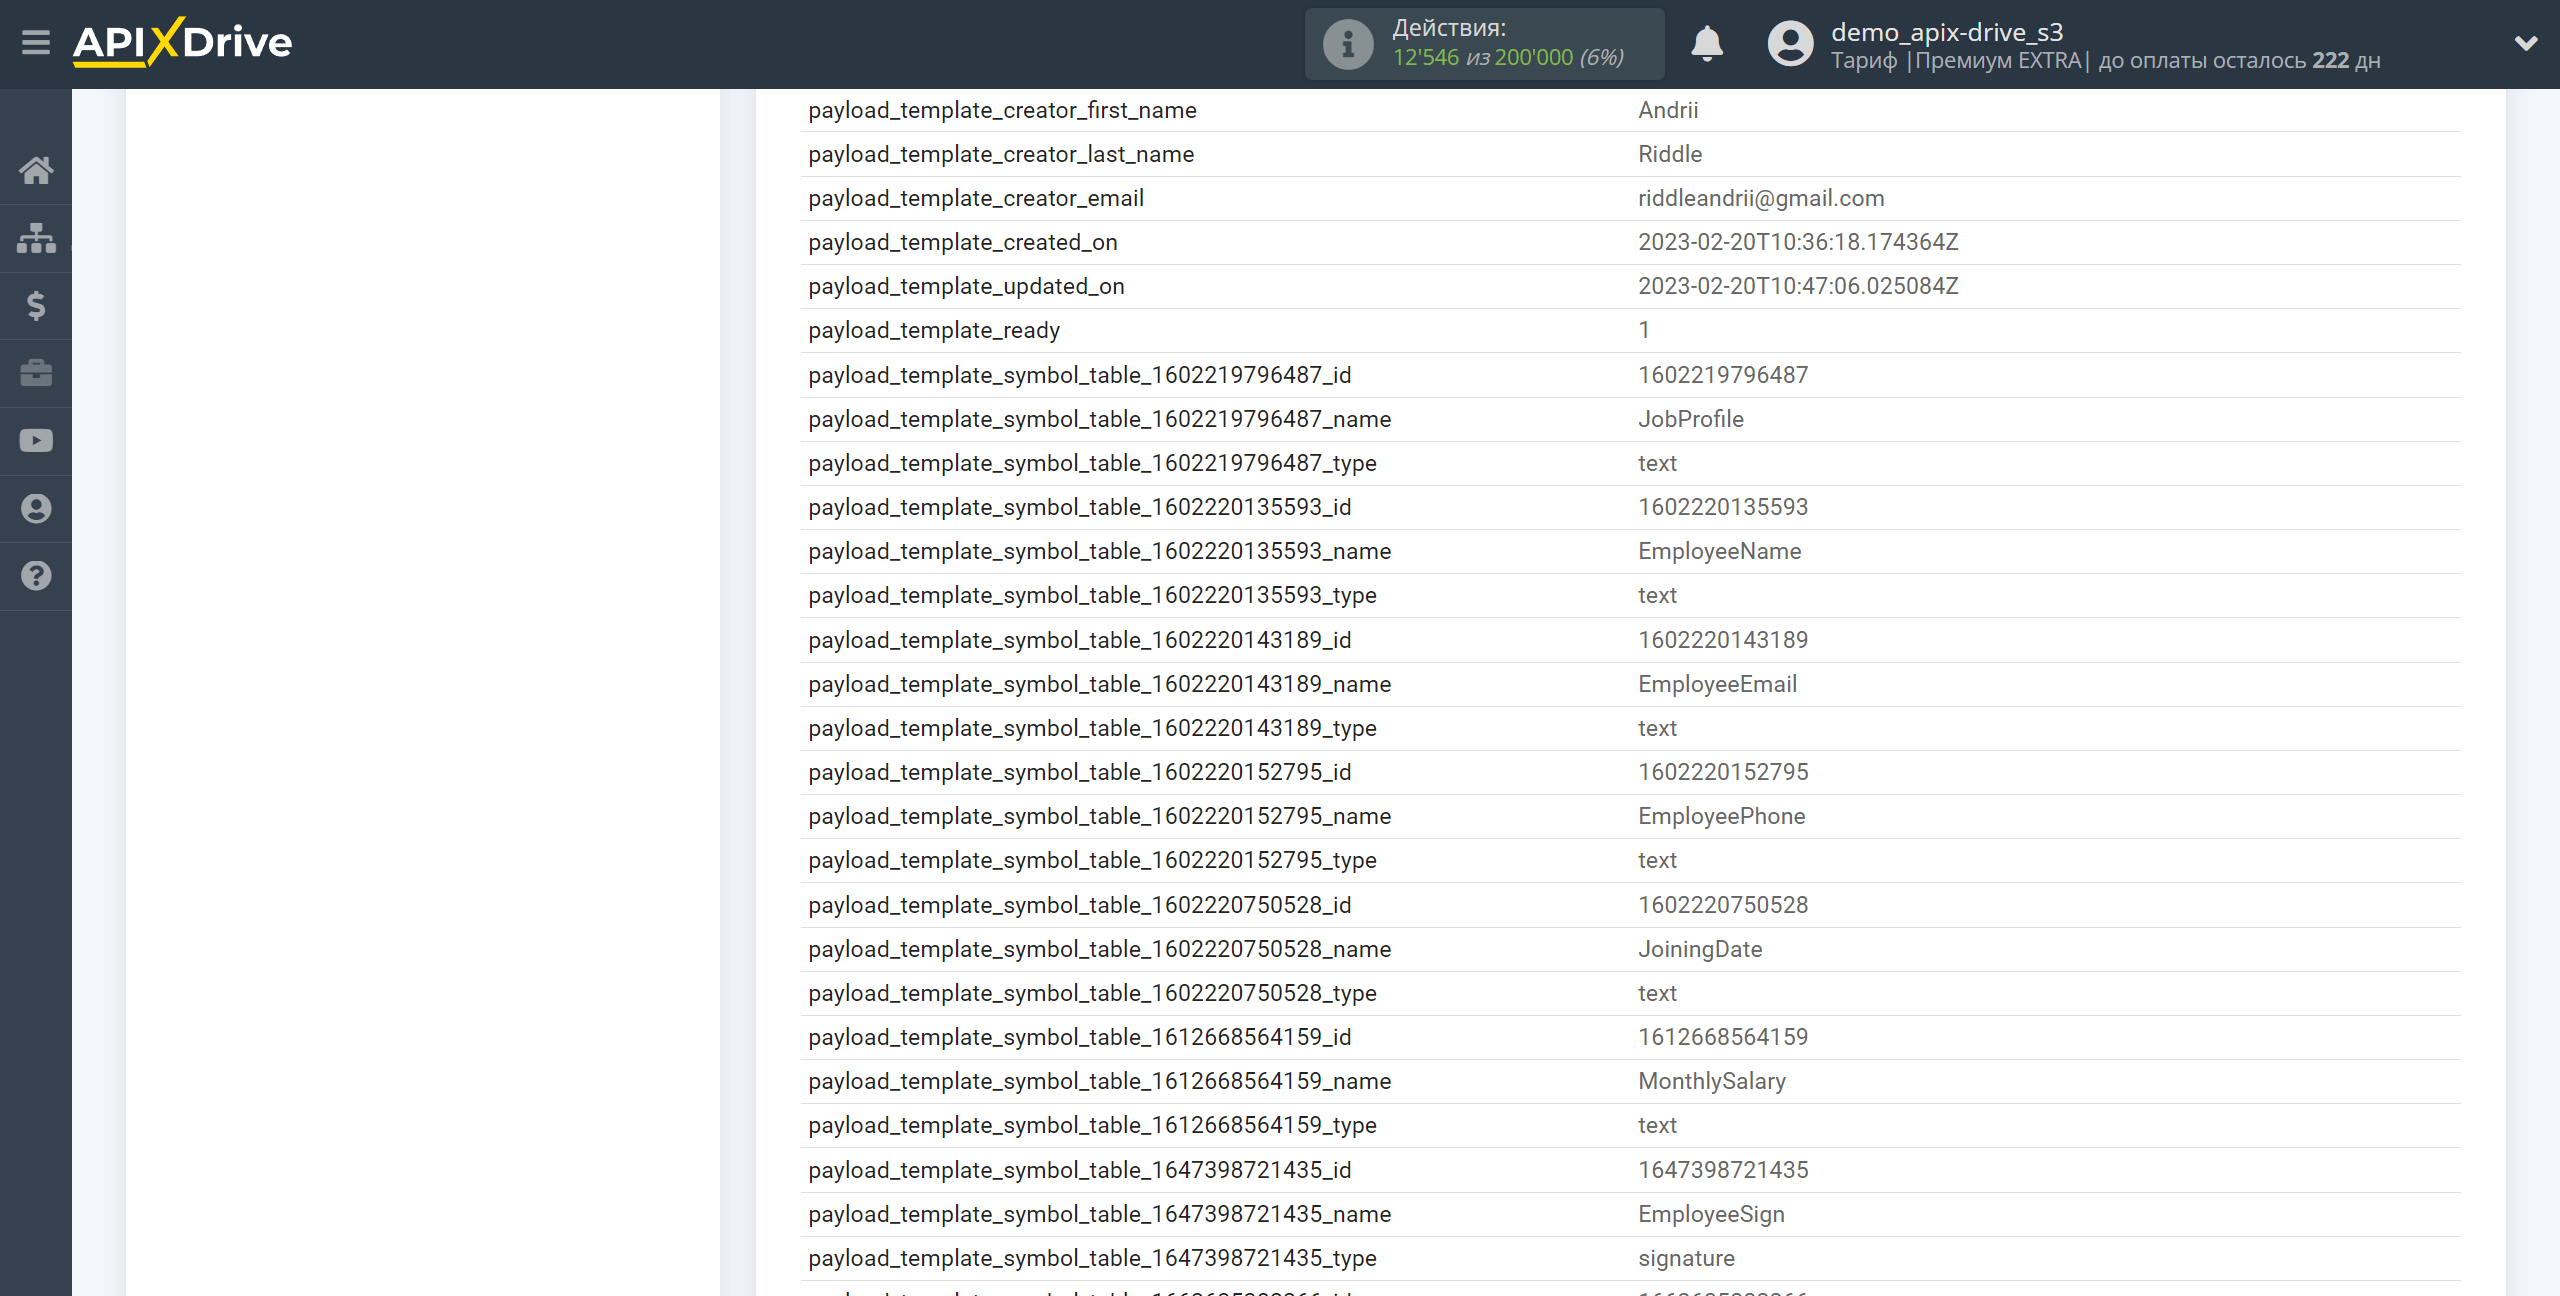Select payload_template_updated_on field

pos(966,286)
